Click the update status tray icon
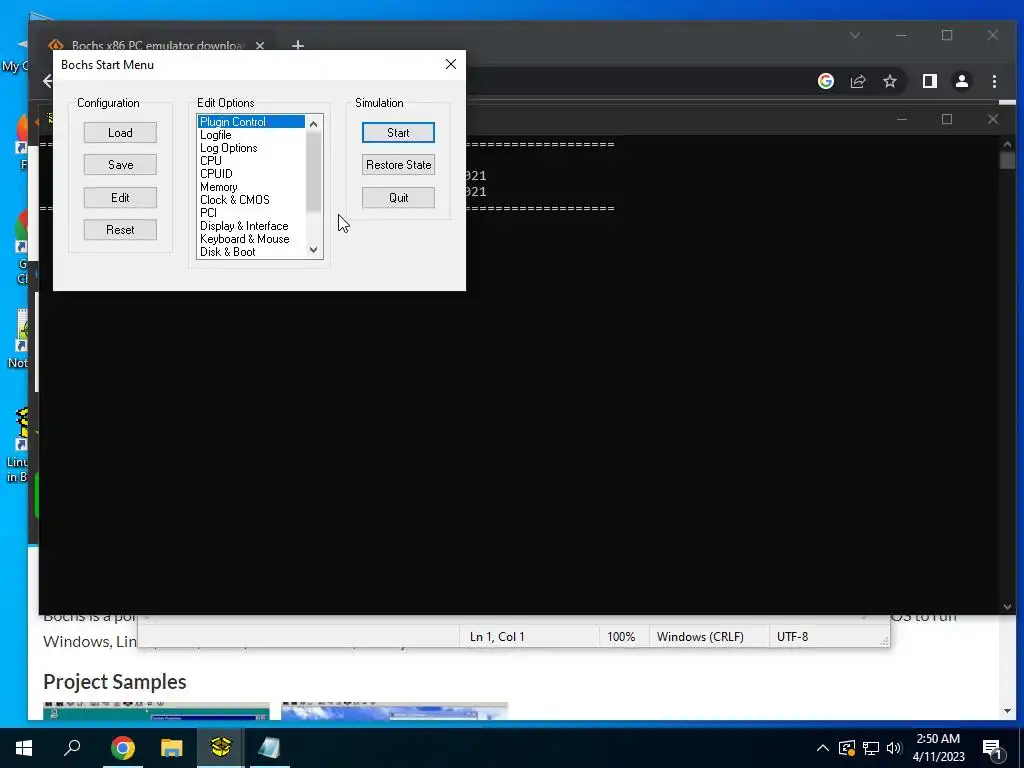 pos(847,748)
